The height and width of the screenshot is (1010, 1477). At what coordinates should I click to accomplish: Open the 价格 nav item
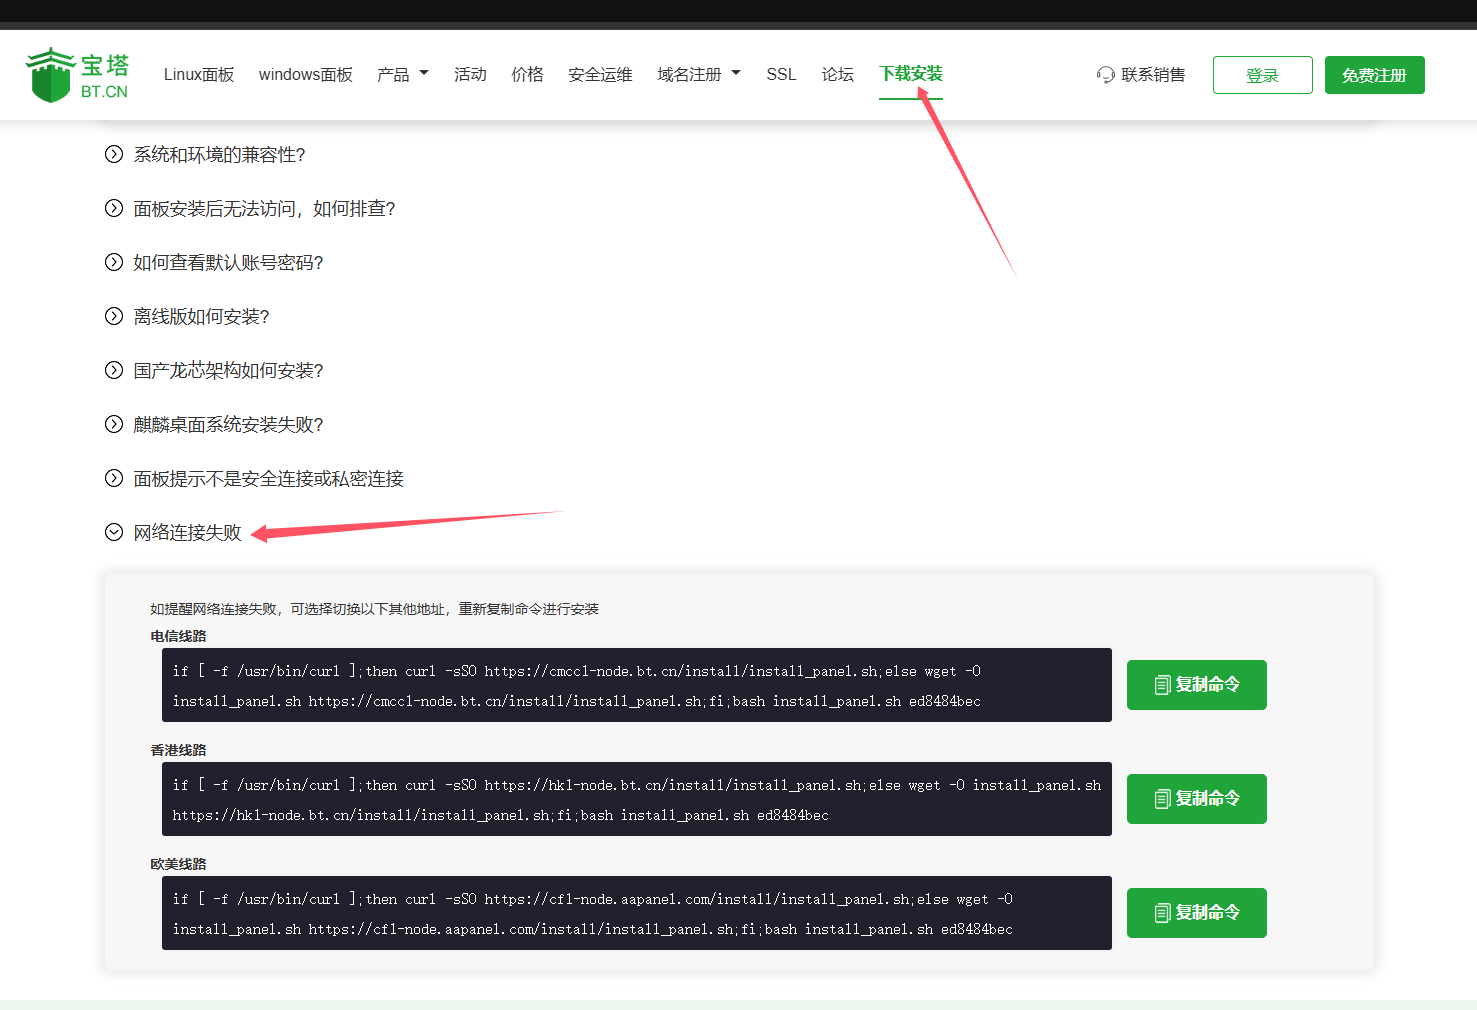tap(527, 75)
